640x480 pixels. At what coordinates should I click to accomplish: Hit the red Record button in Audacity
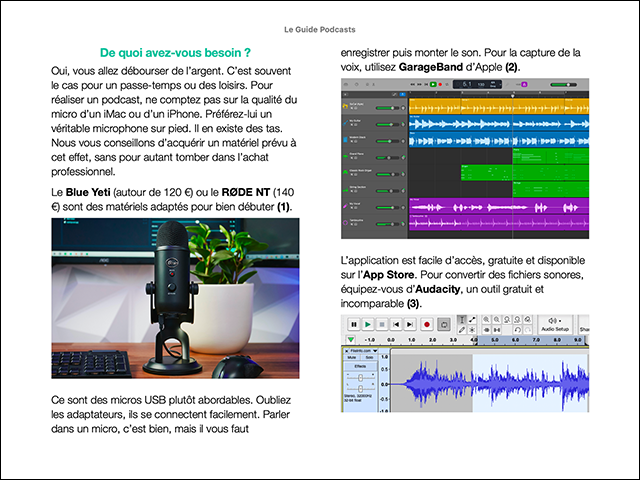point(426,324)
